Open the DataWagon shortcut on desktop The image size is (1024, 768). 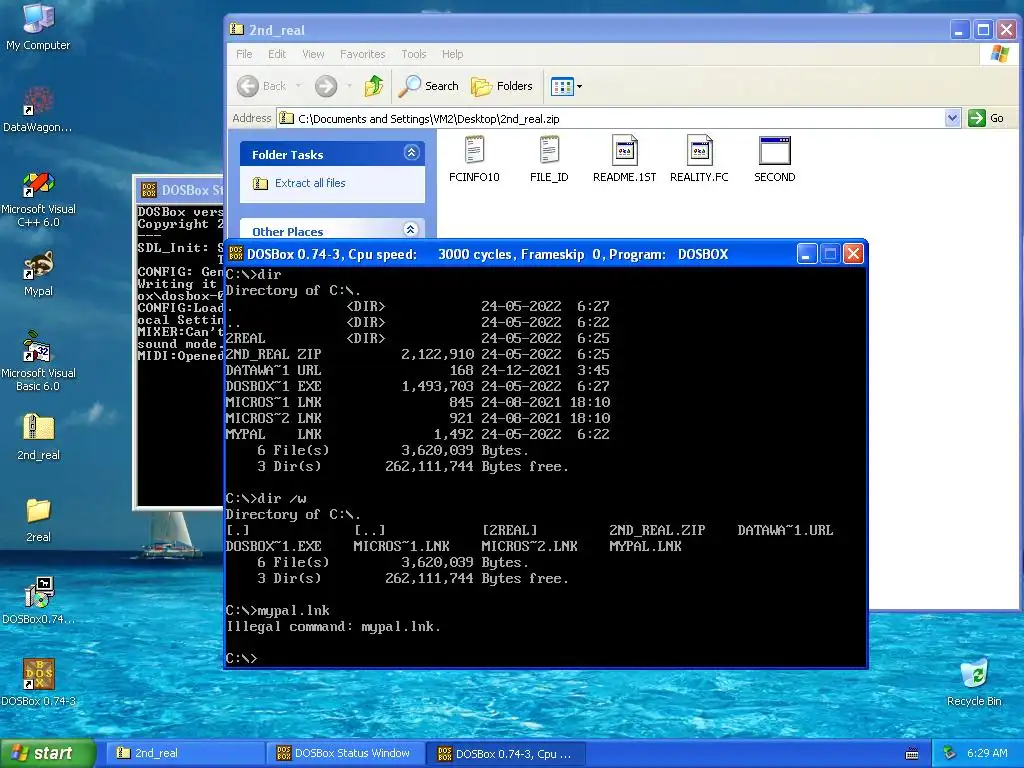[38, 108]
